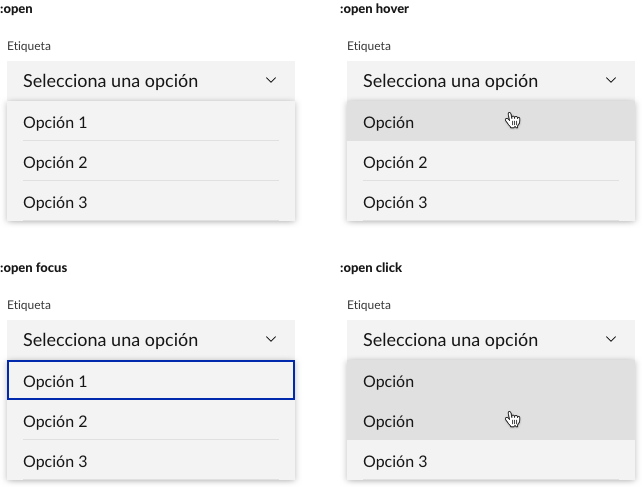
Task: Collapse the open focus dropdown using its chevron
Action: (x=271, y=340)
